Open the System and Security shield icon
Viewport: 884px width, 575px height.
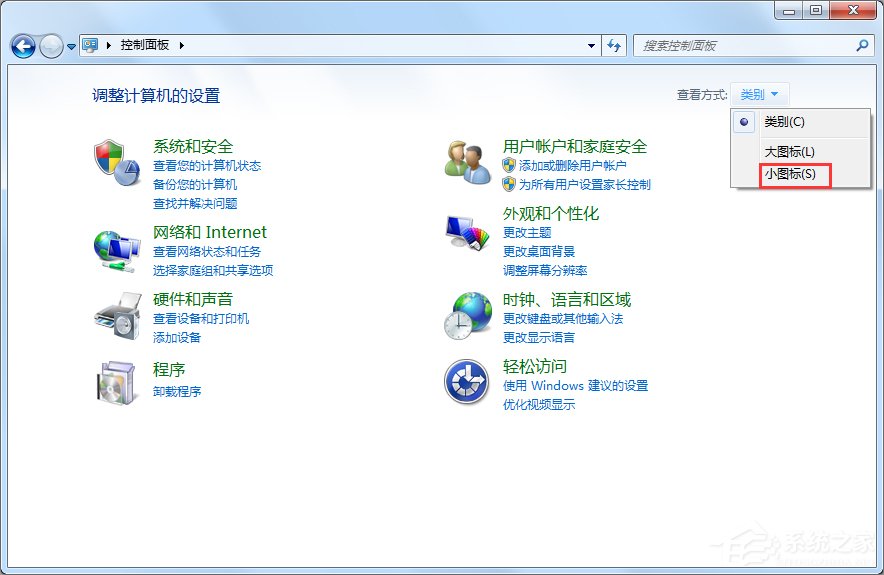pyautogui.click(x=116, y=163)
